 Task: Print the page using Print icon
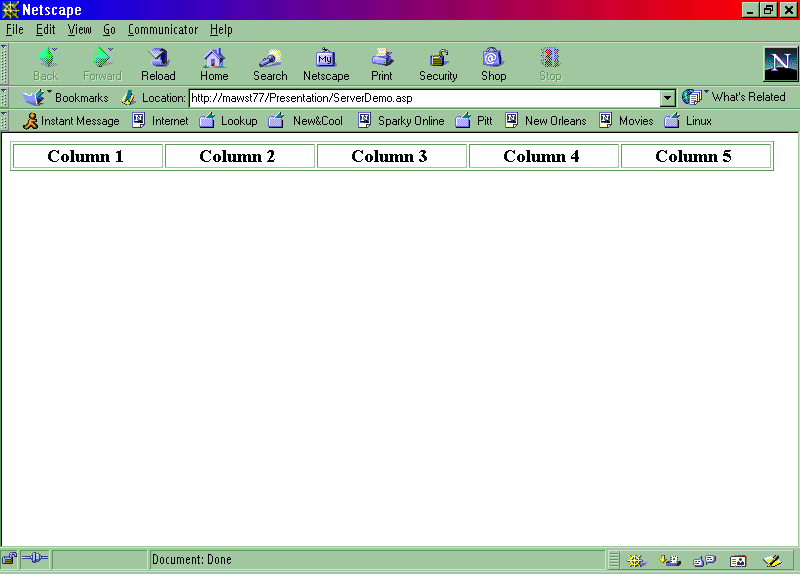[x=382, y=64]
